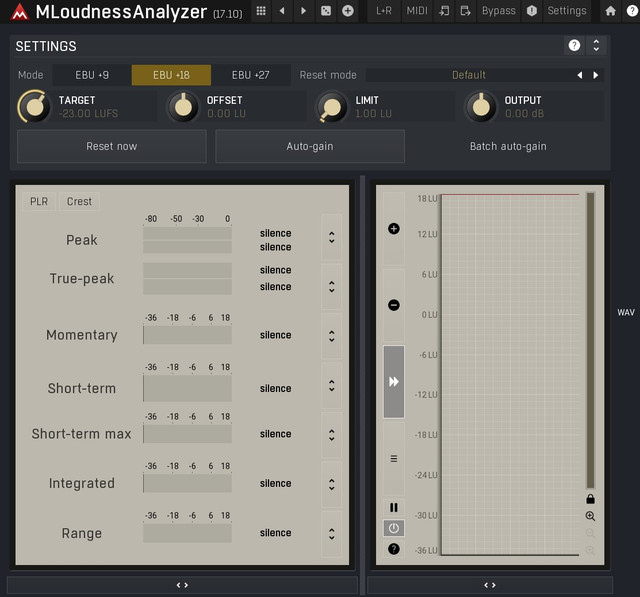Screen dimensions: 640x597
Task: Select EBU +18 mode
Action: 171,75
